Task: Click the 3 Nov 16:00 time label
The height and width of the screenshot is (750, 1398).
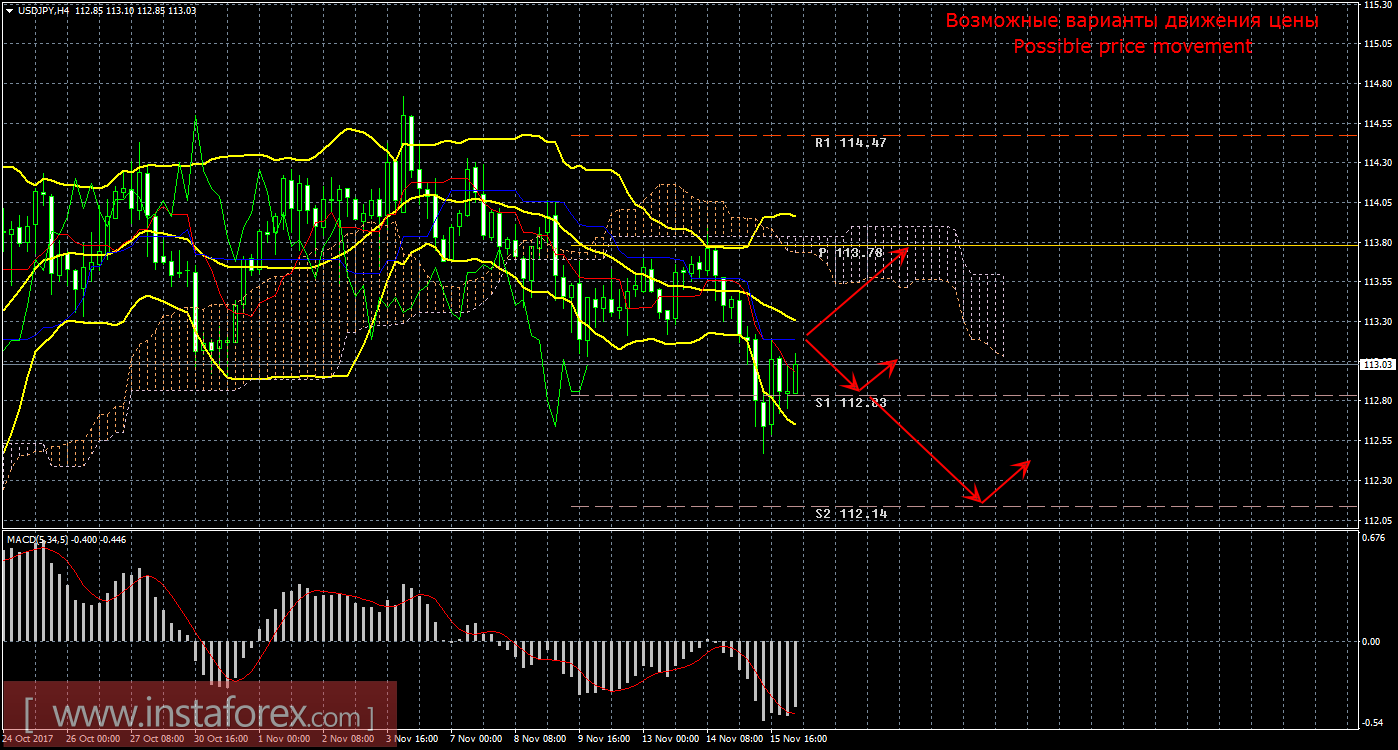Action: coord(411,740)
